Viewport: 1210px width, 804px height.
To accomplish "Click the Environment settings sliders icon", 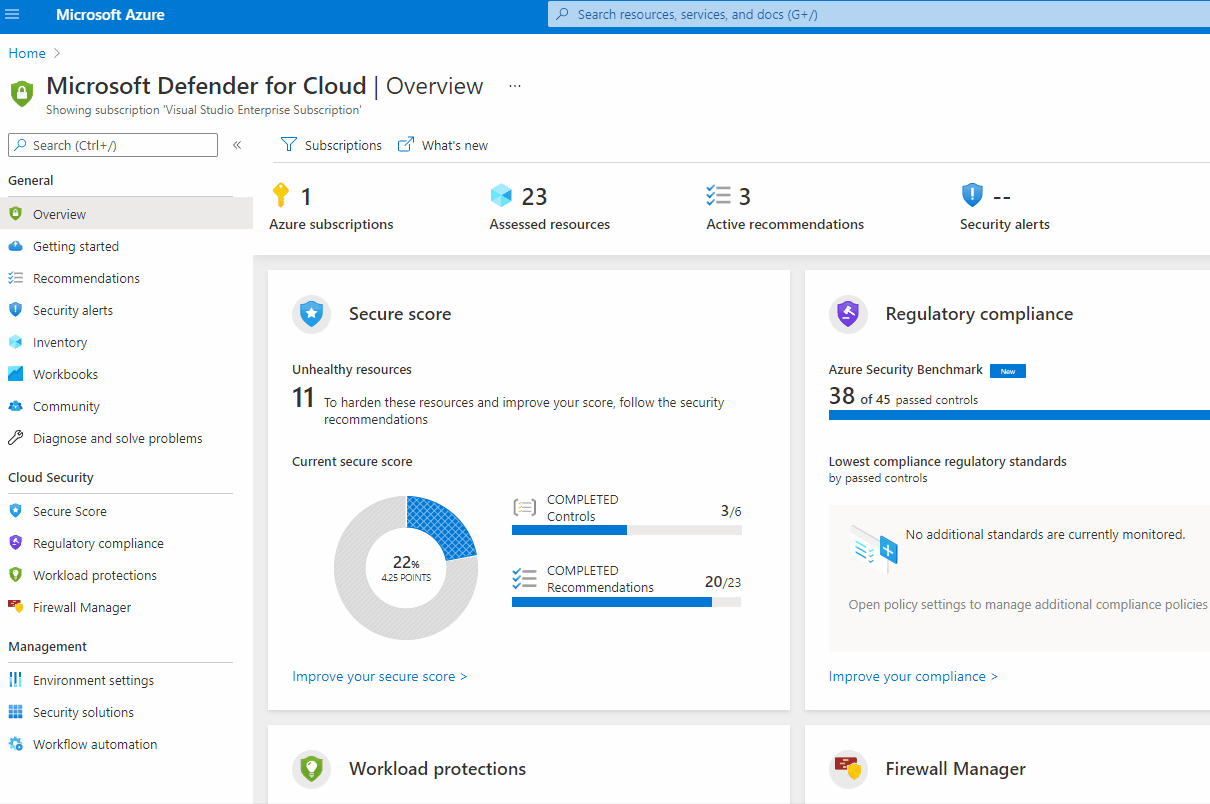I will point(15,680).
